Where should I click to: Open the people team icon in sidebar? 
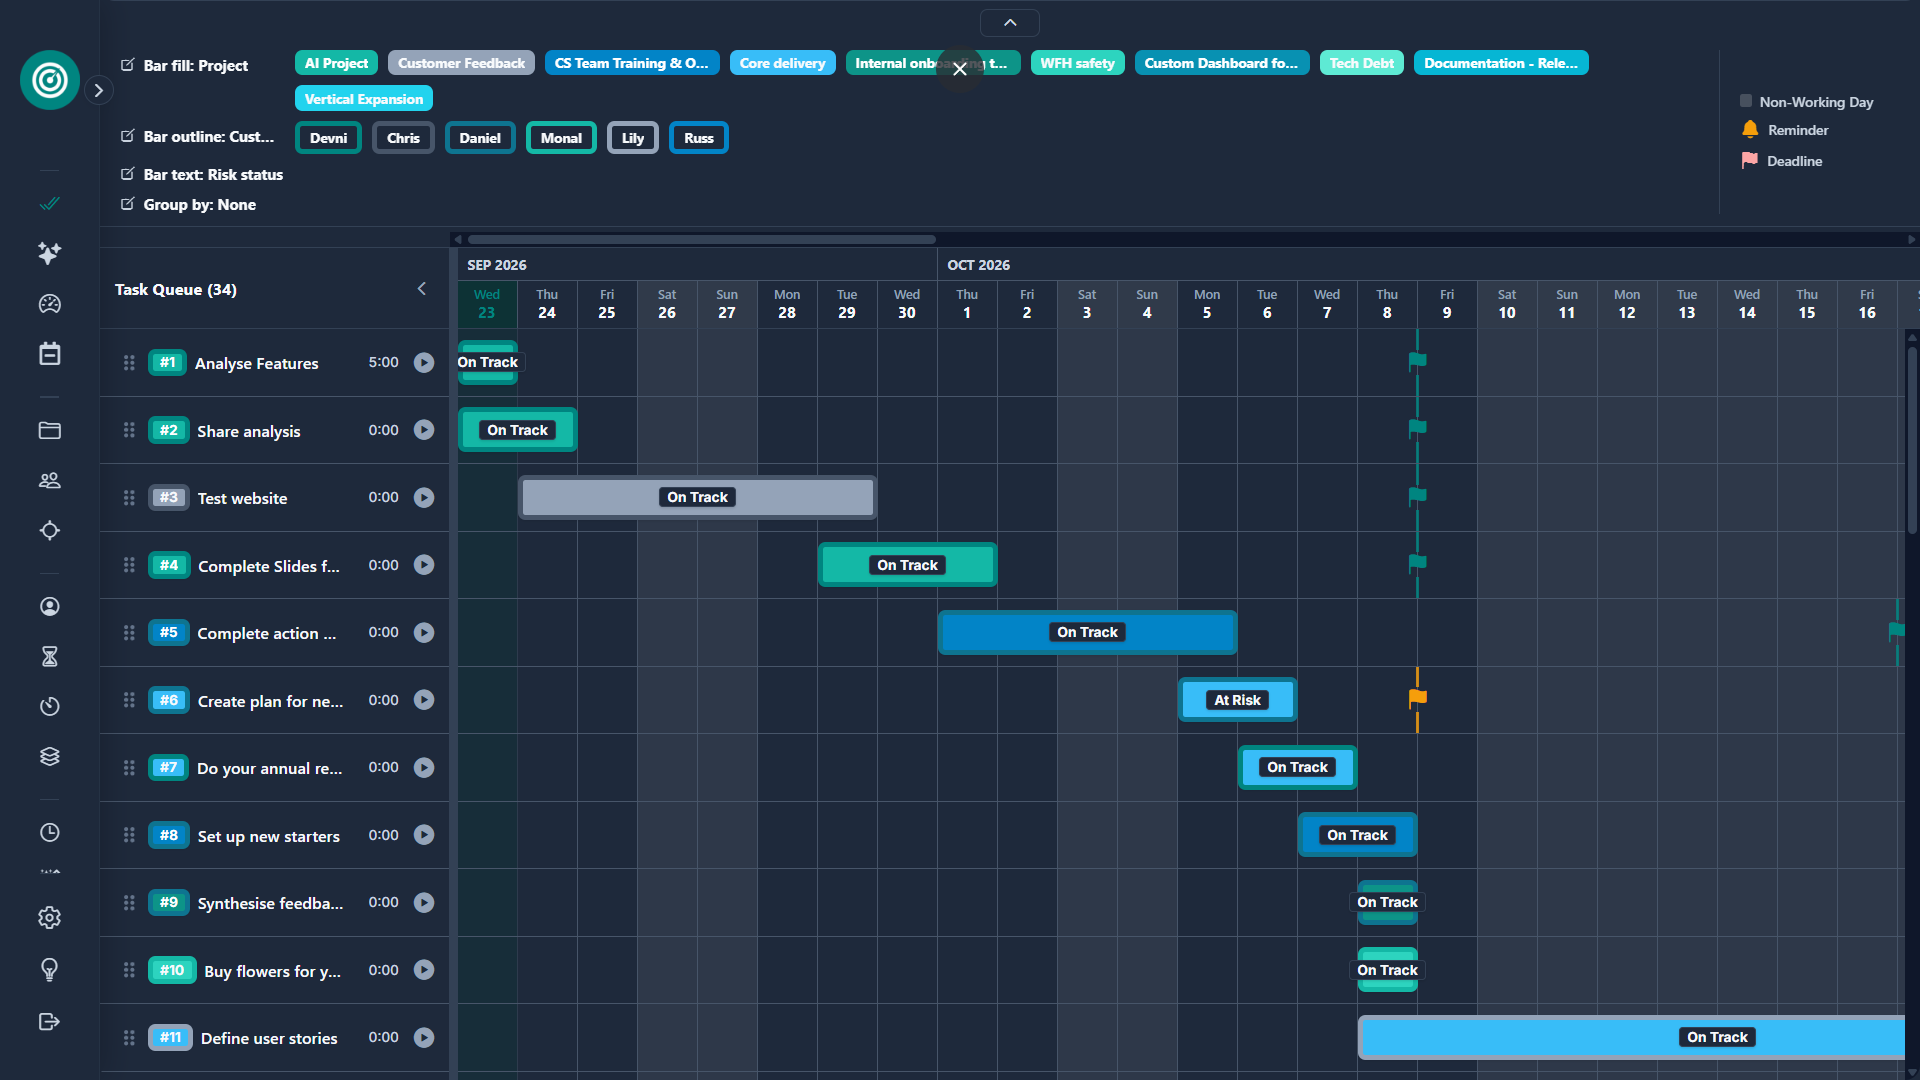49,480
